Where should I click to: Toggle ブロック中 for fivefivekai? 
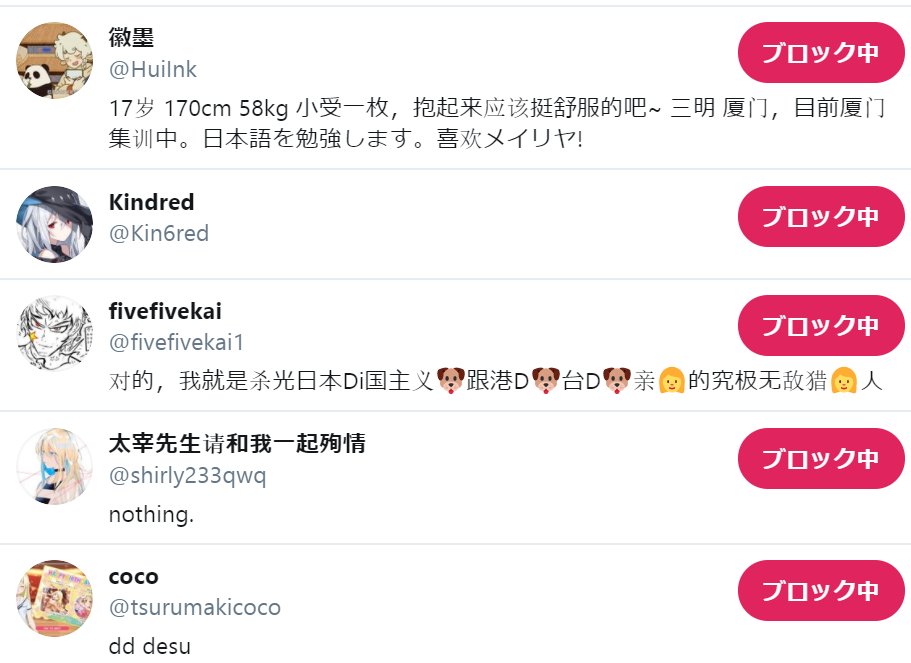[x=821, y=325]
